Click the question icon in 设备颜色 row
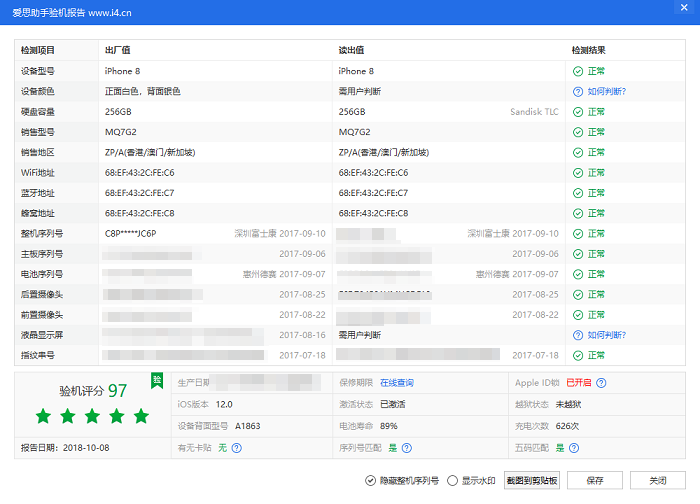The image size is (700, 504). (578, 92)
